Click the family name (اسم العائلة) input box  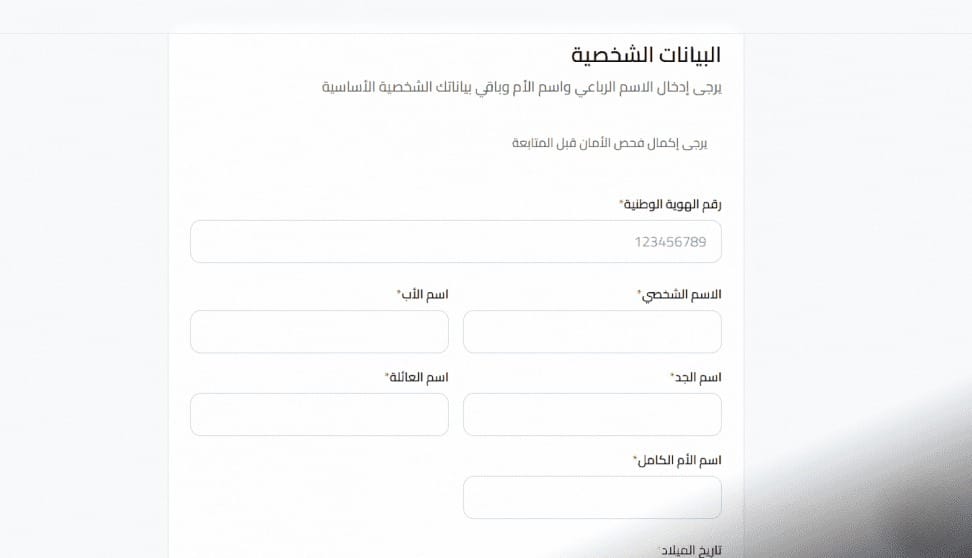[x=319, y=415]
